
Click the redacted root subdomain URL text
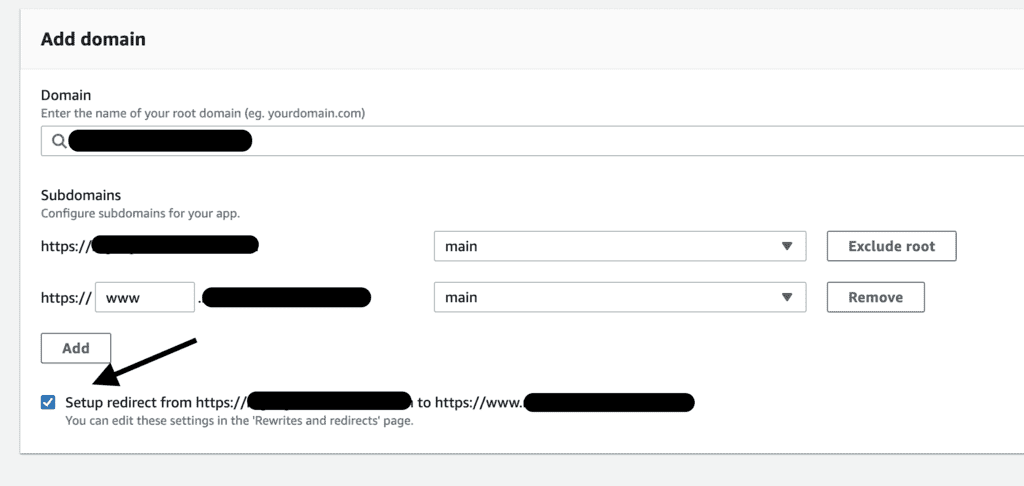pos(175,245)
